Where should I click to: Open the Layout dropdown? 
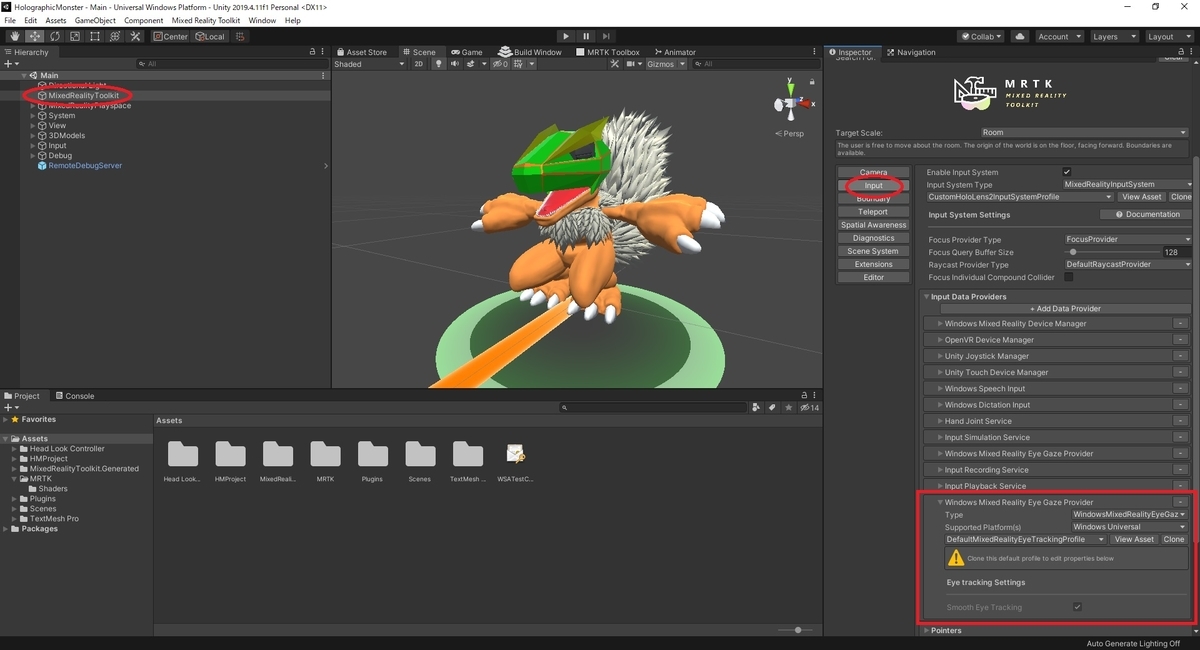1167,36
